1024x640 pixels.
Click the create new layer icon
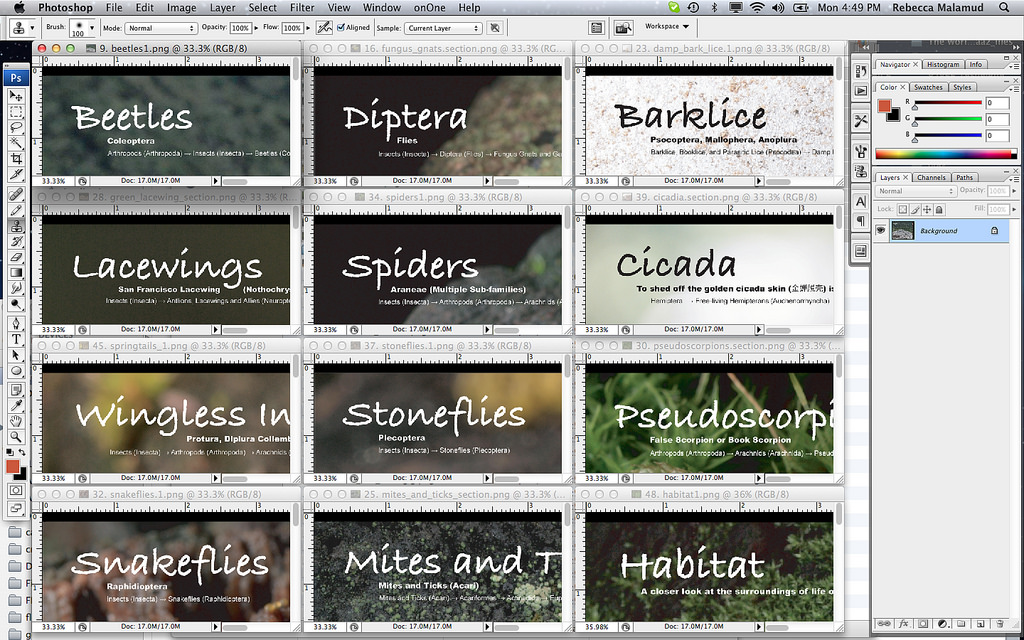pyautogui.click(x=982, y=624)
